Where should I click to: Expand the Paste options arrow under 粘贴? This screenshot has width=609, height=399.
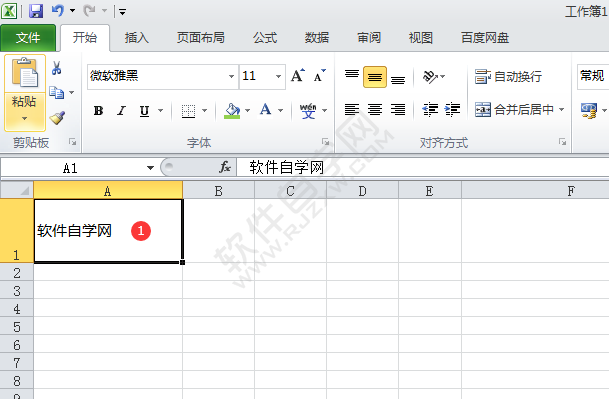point(25,118)
